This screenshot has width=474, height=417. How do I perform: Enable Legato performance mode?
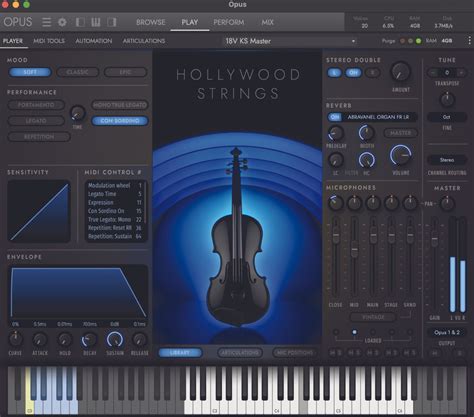pos(36,121)
